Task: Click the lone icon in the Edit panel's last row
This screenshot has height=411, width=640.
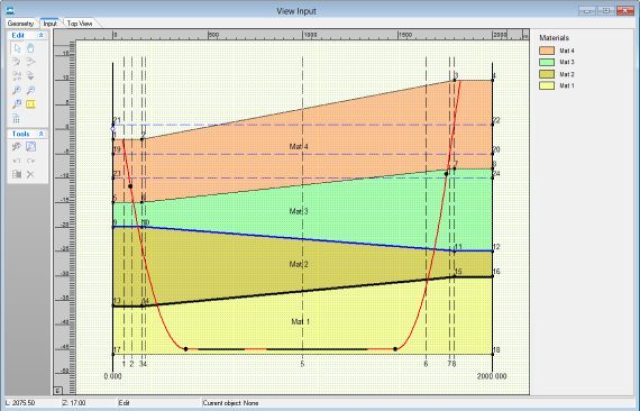Action: pos(17,119)
